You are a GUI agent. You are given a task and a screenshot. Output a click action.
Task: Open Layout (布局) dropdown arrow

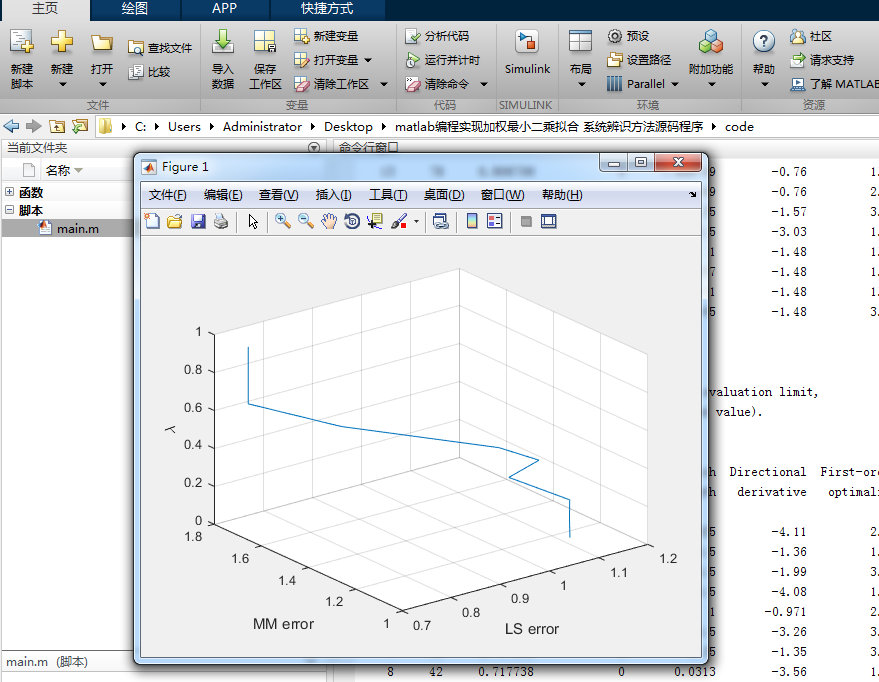581,85
